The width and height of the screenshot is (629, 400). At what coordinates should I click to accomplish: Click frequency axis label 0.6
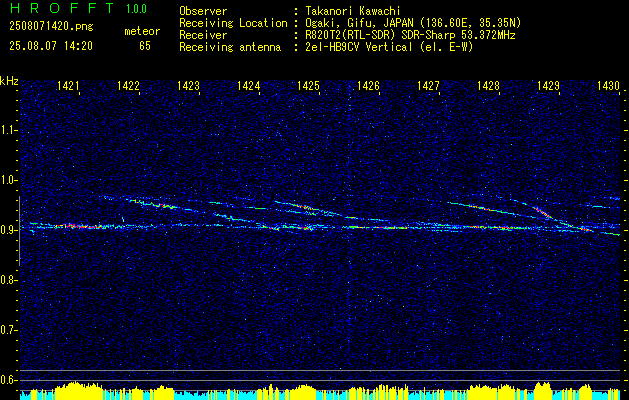8,380
